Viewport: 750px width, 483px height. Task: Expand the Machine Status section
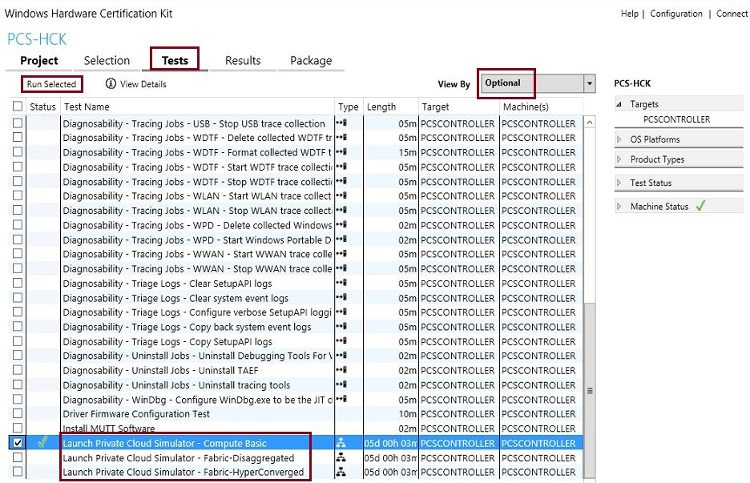click(619, 207)
